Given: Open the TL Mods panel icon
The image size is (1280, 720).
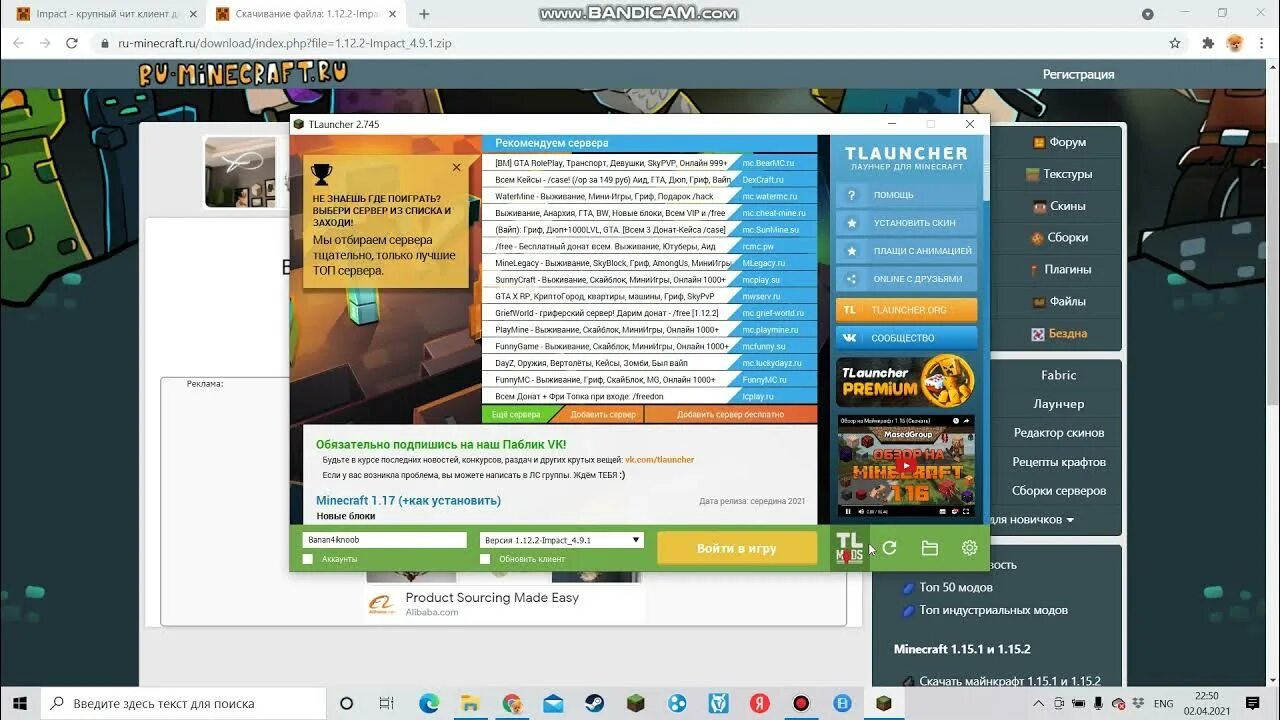Looking at the screenshot, I should point(849,548).
